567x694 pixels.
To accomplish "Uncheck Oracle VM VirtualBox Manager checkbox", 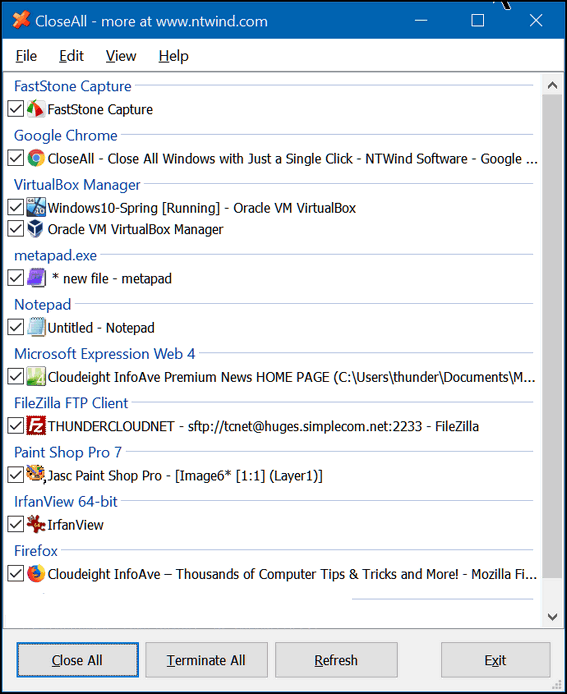I will (x=15, y=229).
